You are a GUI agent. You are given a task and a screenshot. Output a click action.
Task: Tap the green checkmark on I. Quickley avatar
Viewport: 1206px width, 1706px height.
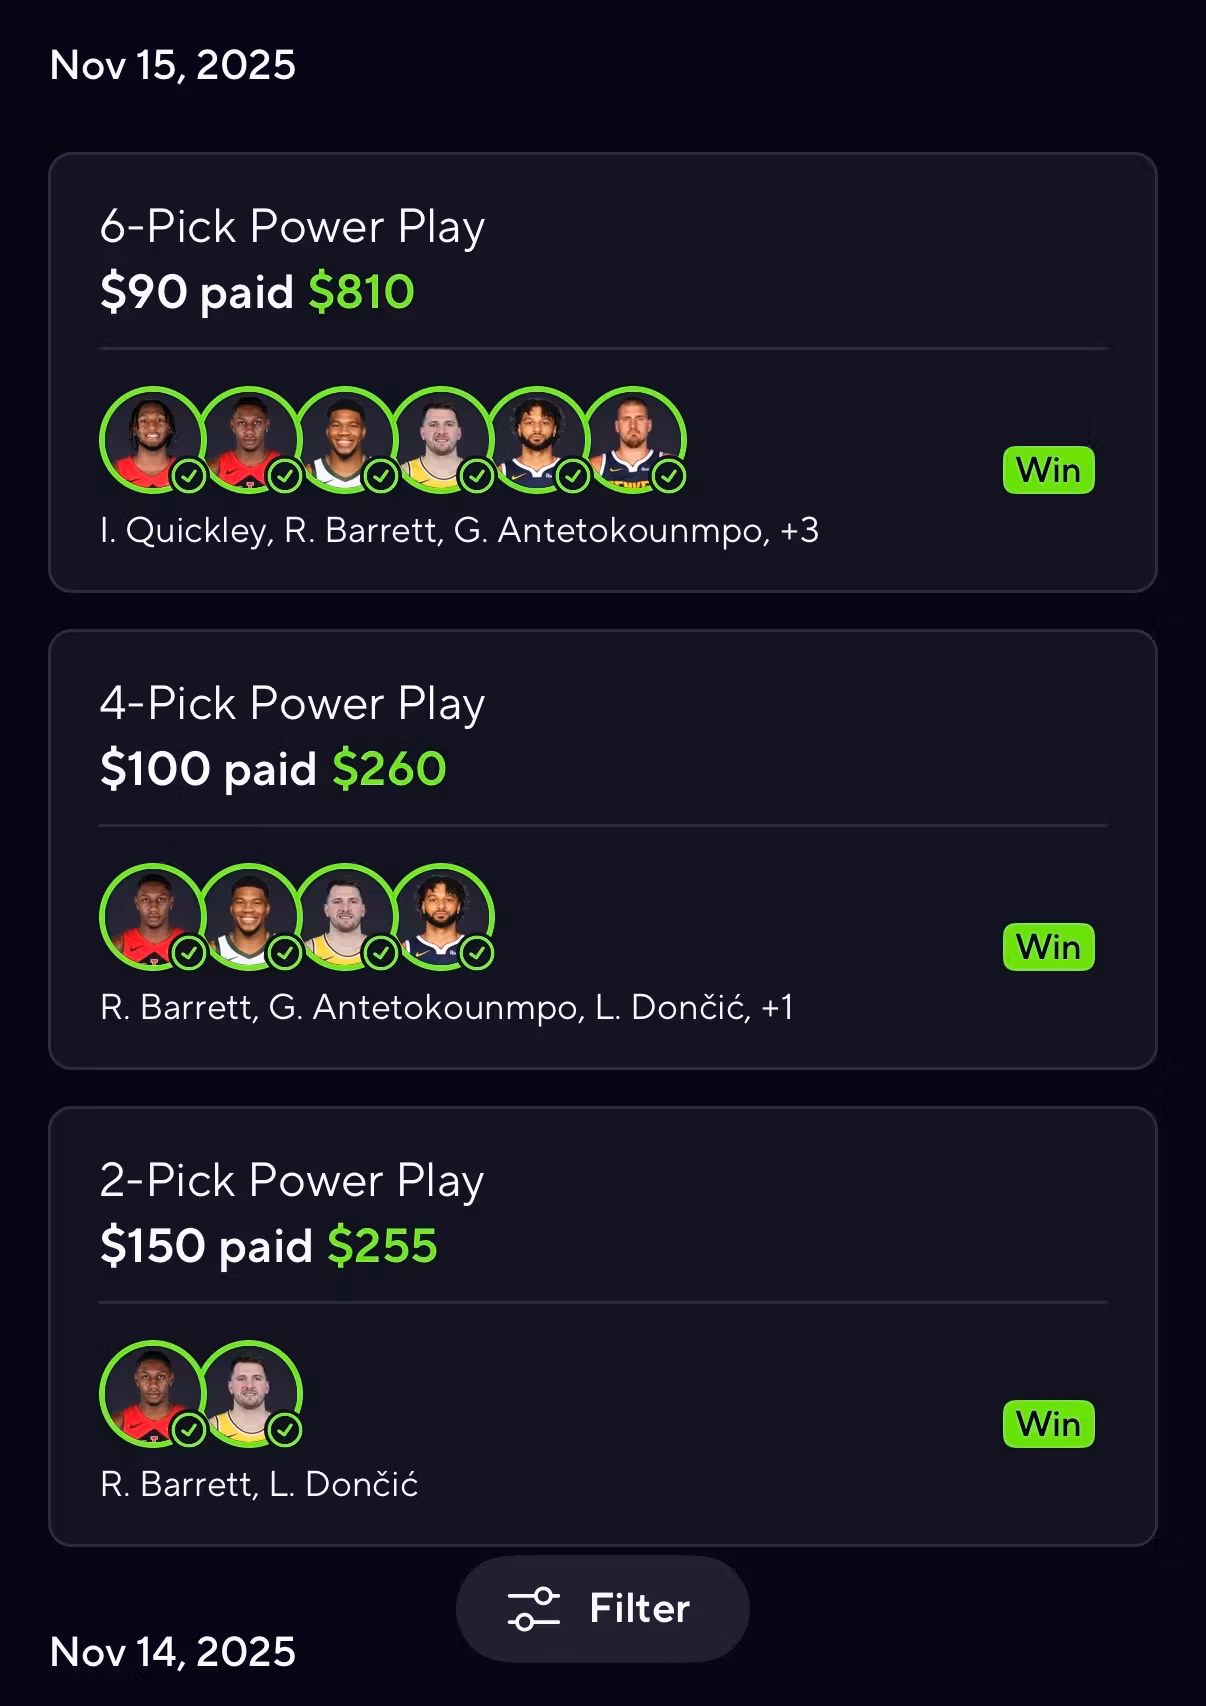[x=189, y=476]
